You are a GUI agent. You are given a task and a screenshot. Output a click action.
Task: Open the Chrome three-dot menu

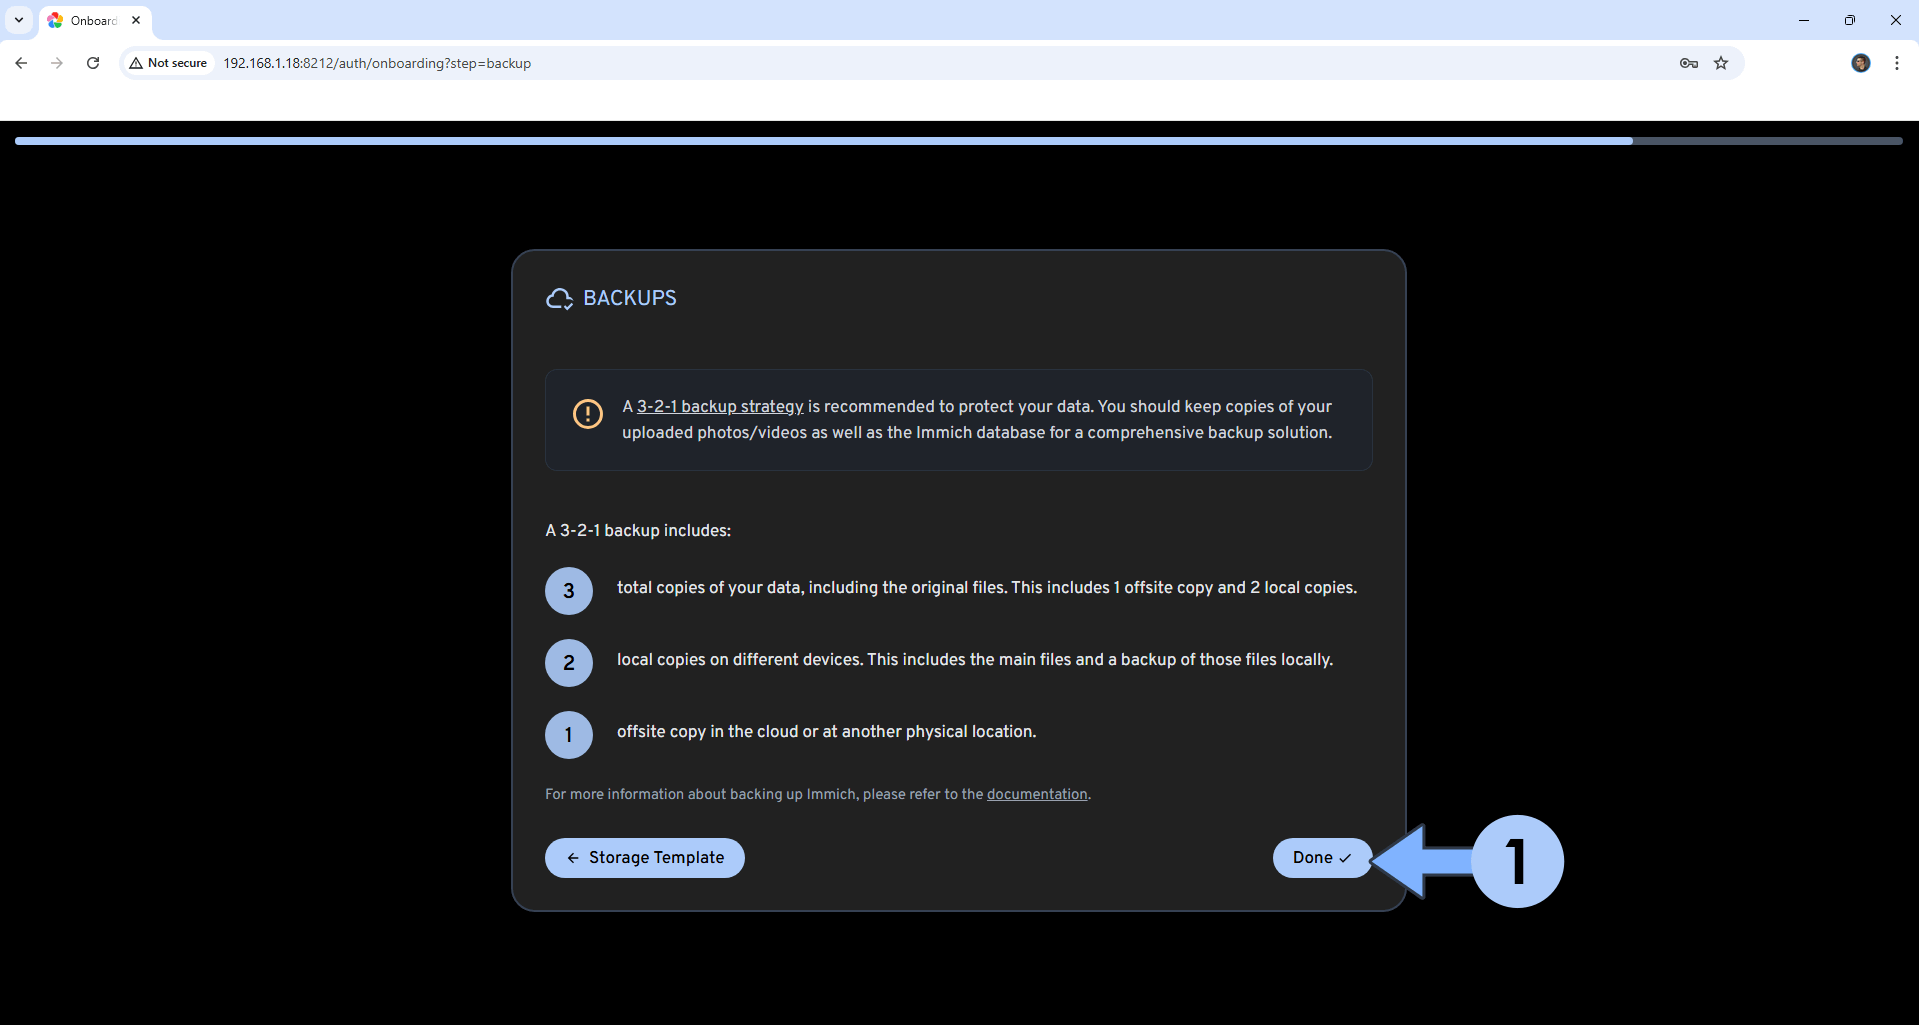[x=1897, y=63]
